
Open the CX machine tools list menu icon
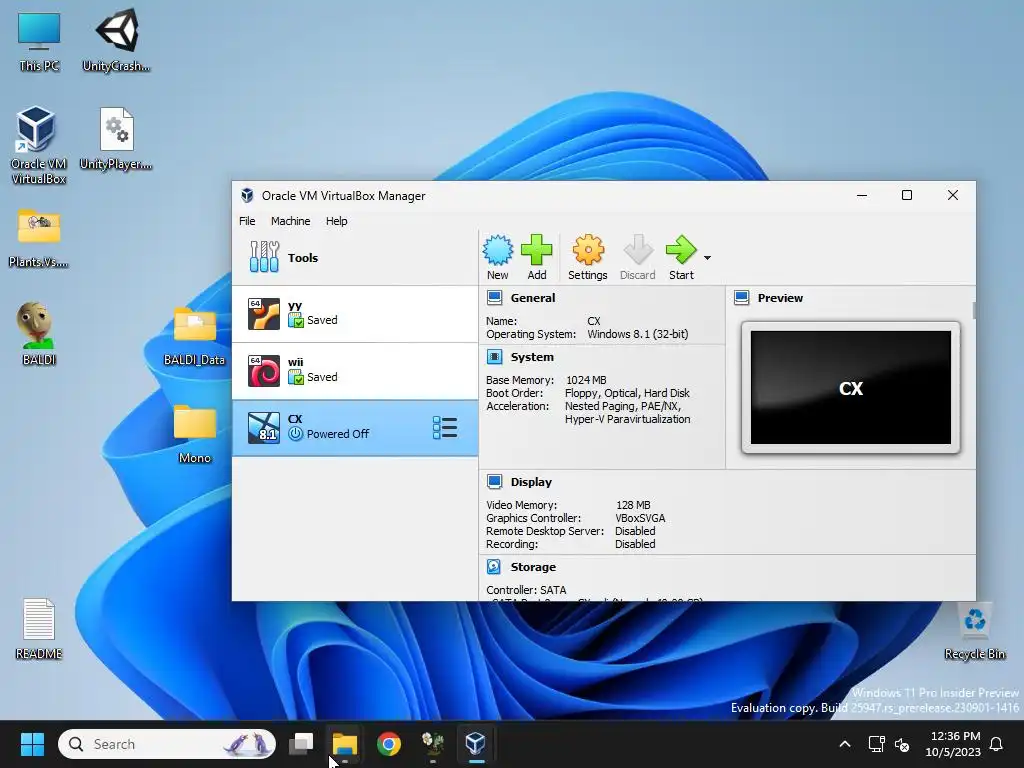click(x=445, y=428)
